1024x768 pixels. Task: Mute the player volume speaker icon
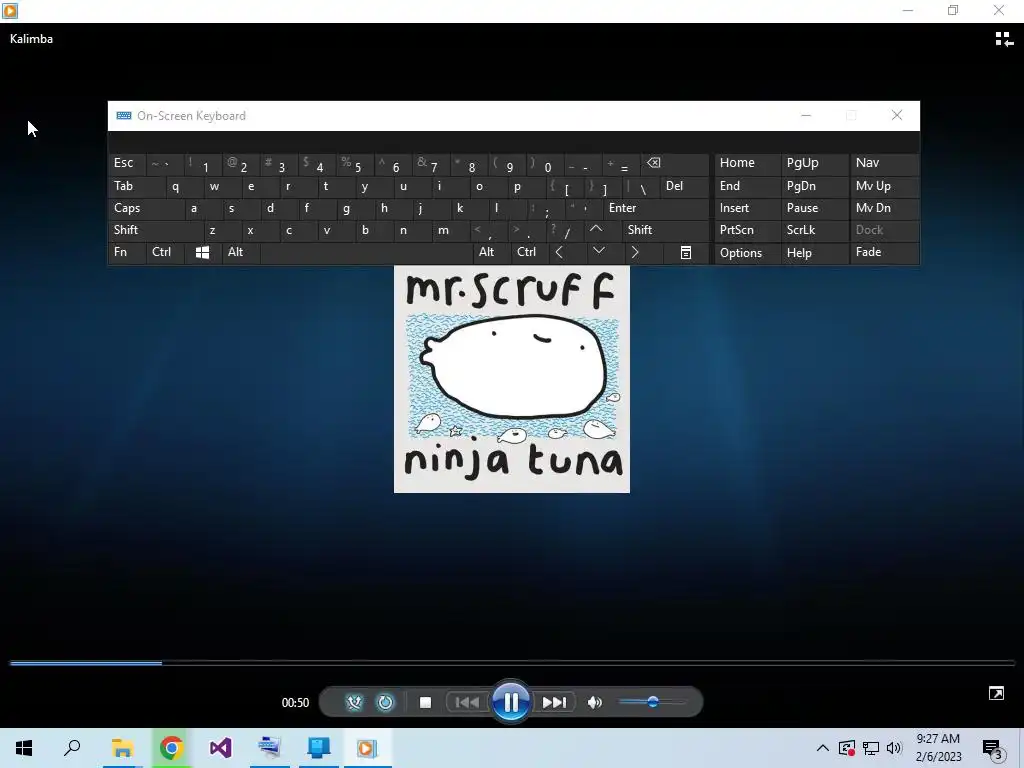coord(594,703)
